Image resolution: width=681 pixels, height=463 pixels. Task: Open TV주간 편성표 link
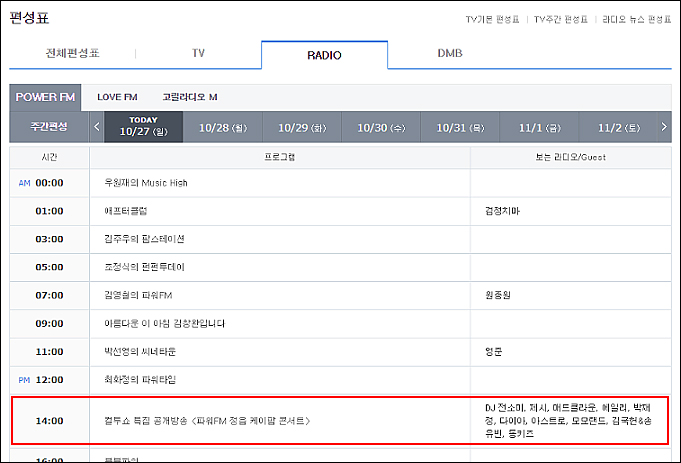coord(560,20)
